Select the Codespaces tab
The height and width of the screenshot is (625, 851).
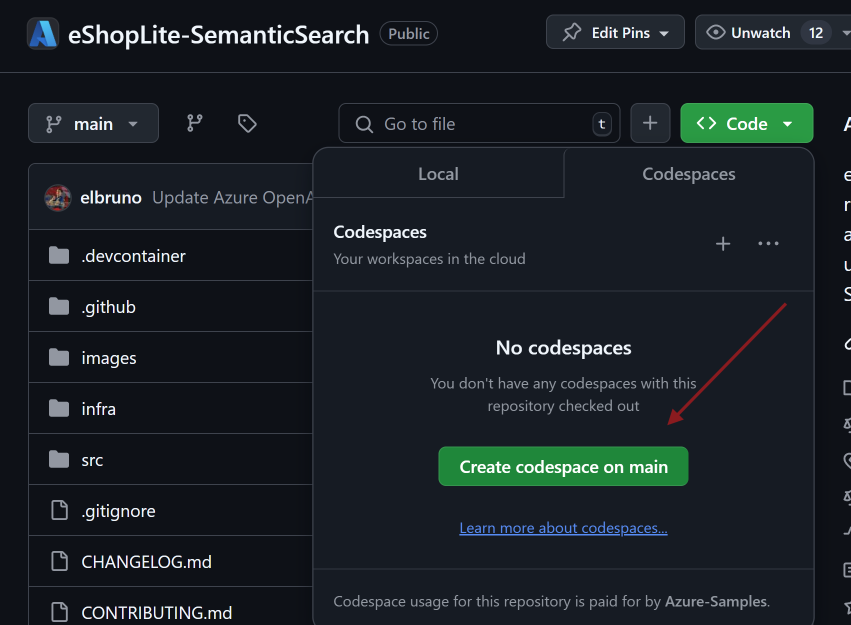pyautogui.click(x=689, y=174)
